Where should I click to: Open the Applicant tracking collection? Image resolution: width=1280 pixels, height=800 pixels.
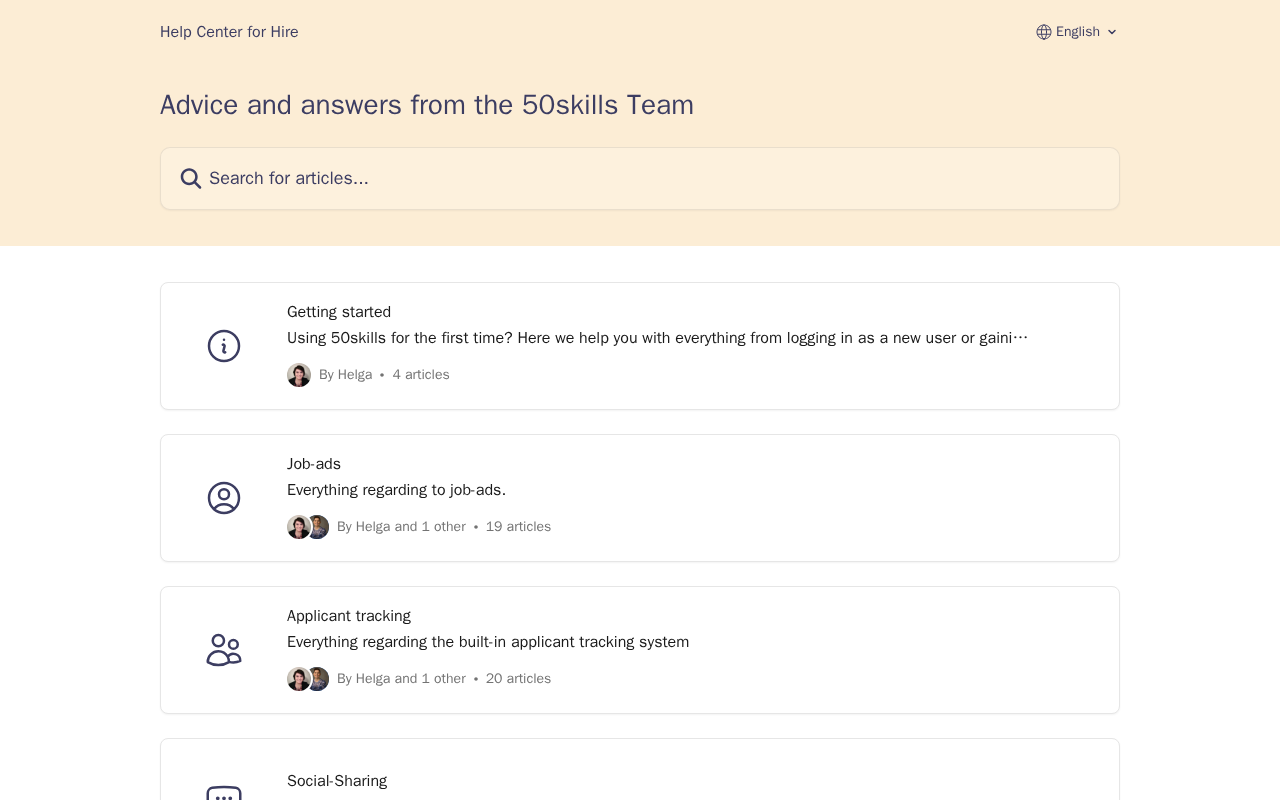(349, 616)
